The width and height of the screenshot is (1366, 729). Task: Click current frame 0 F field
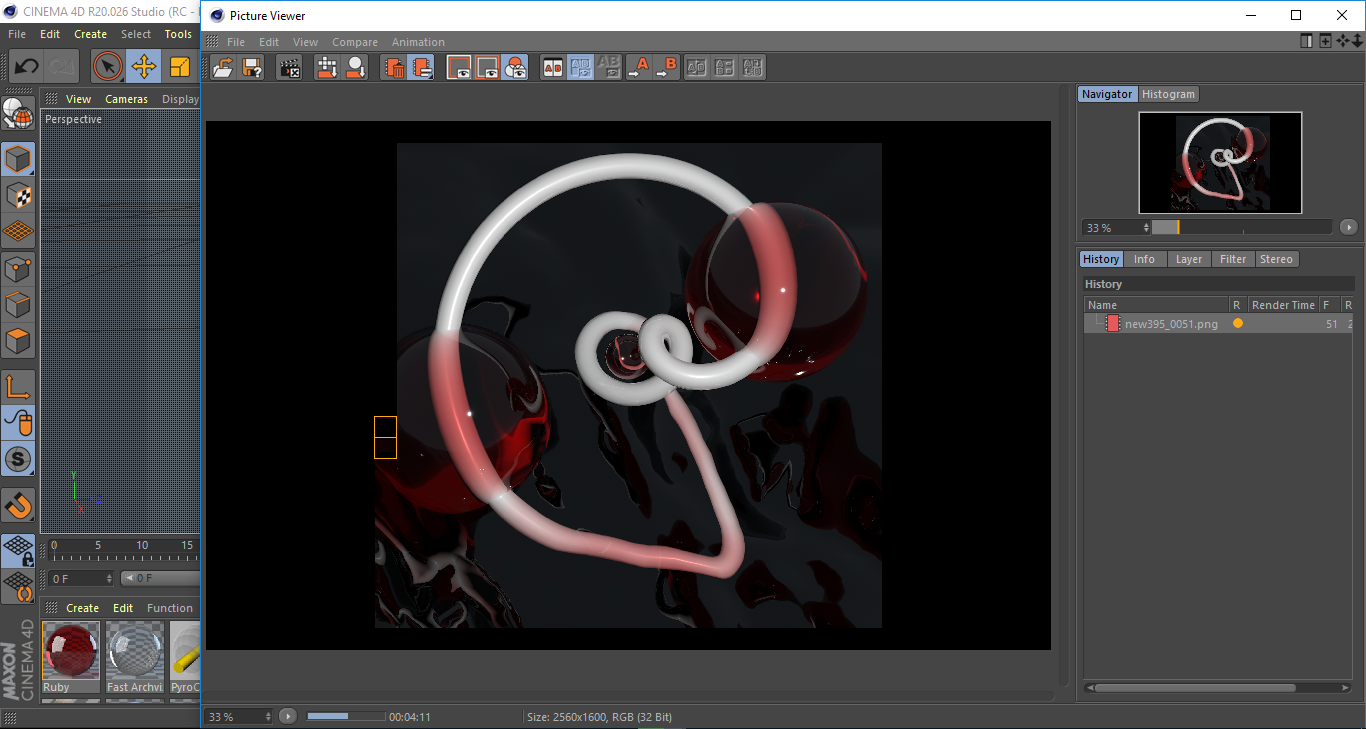coord(81,578)
